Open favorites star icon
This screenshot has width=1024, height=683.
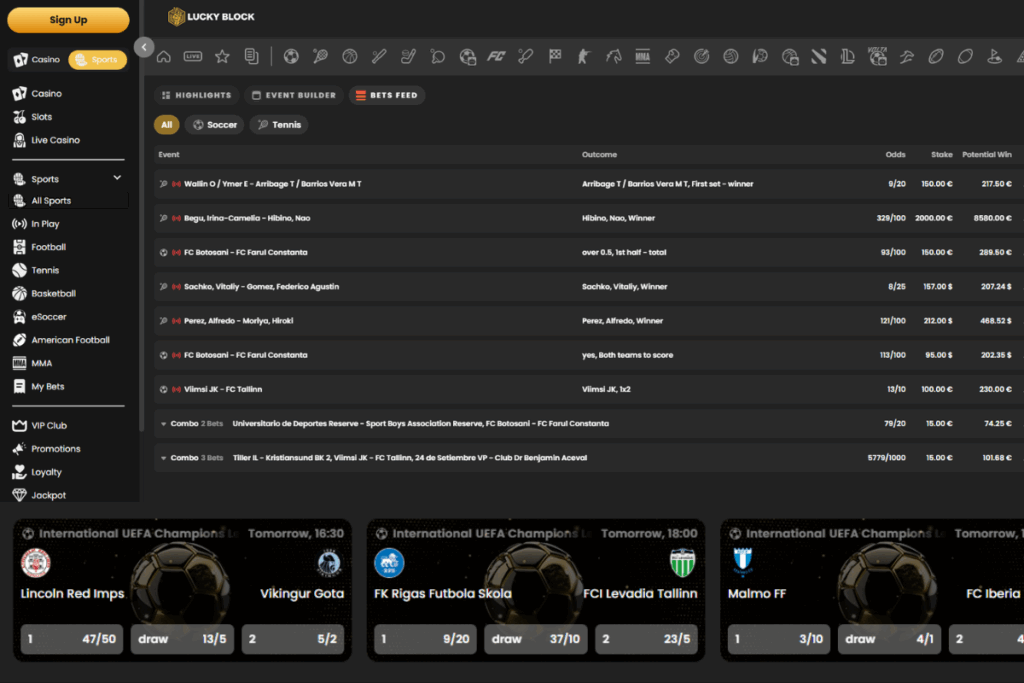(222, 57)
